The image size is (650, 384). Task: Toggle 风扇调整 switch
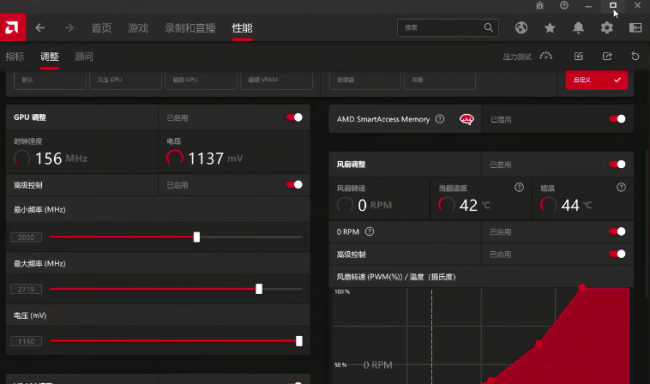[x=617, y=164]
